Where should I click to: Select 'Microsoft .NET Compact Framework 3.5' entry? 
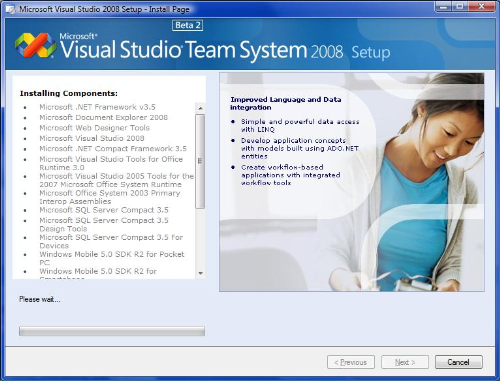[x=113, y=148]
